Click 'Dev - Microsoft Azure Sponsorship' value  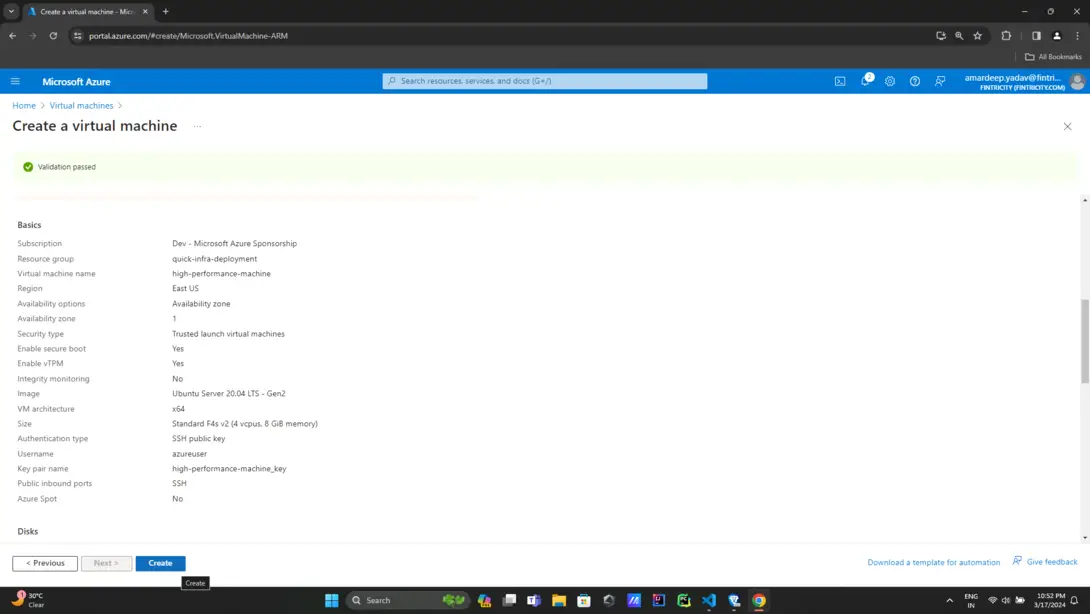click(x=234, y=243)
